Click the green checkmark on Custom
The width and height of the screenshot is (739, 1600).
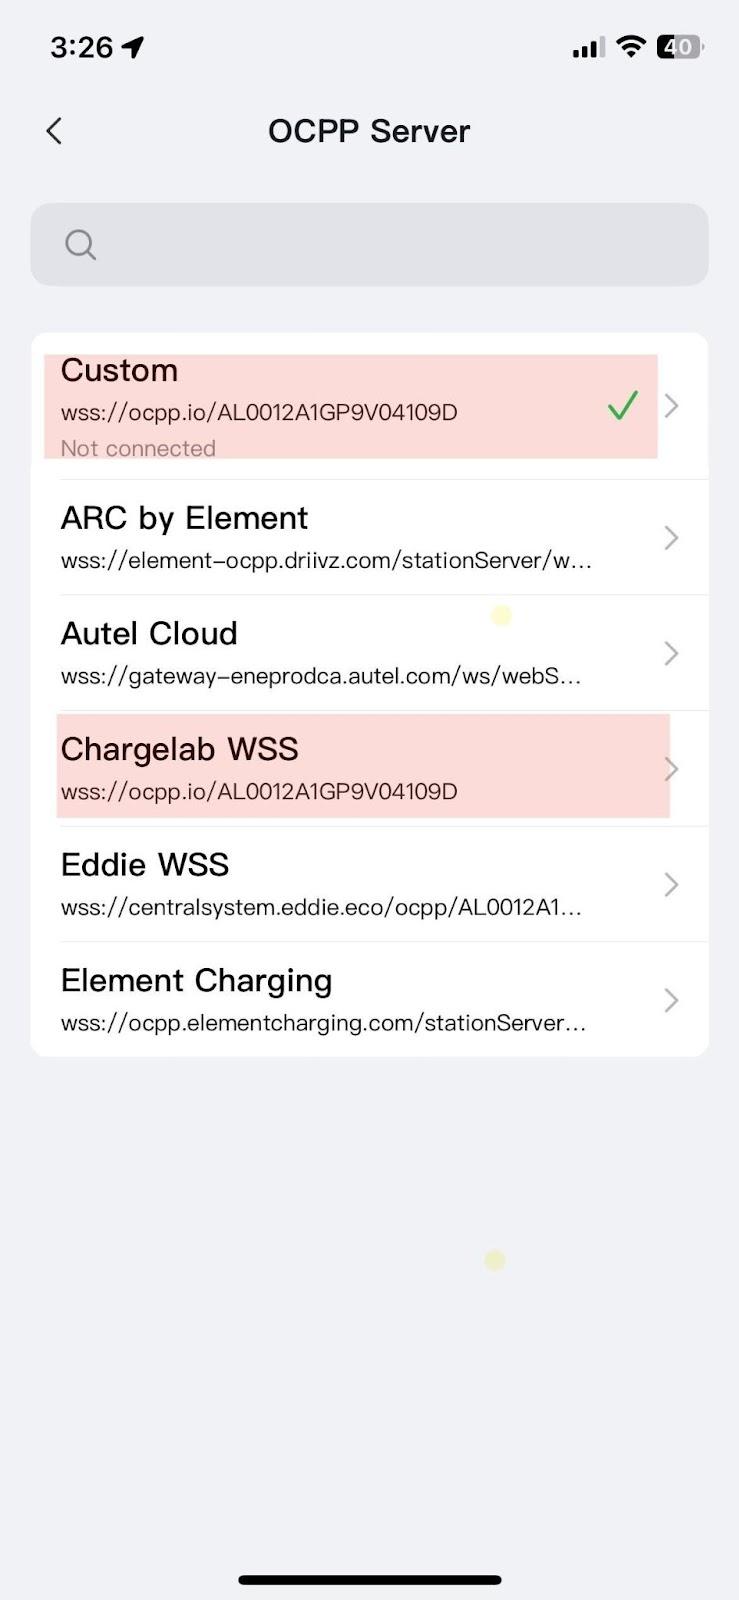coord(622,405)
